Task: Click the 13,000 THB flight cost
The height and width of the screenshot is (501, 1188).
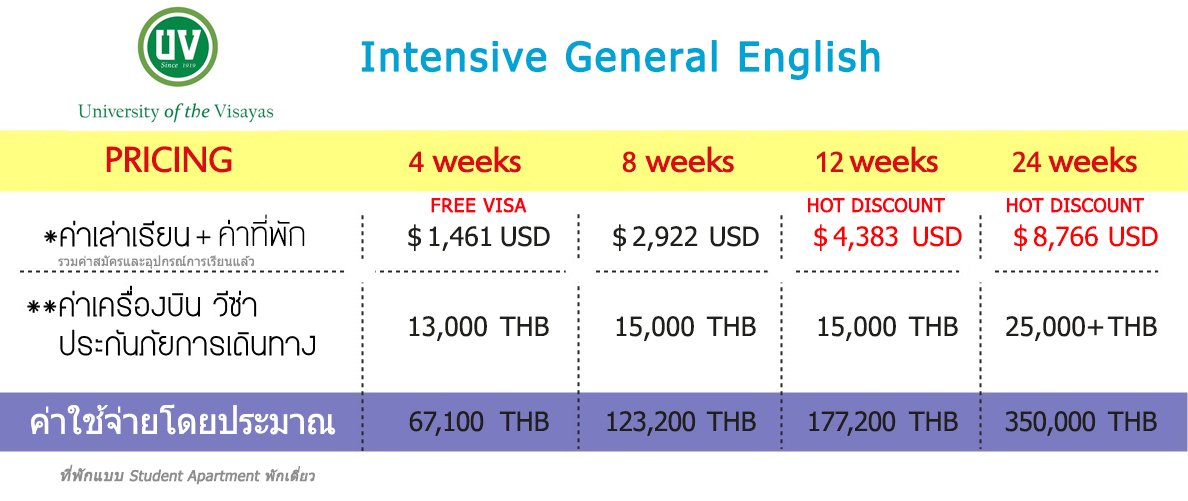Action: (x=478, y=327)
